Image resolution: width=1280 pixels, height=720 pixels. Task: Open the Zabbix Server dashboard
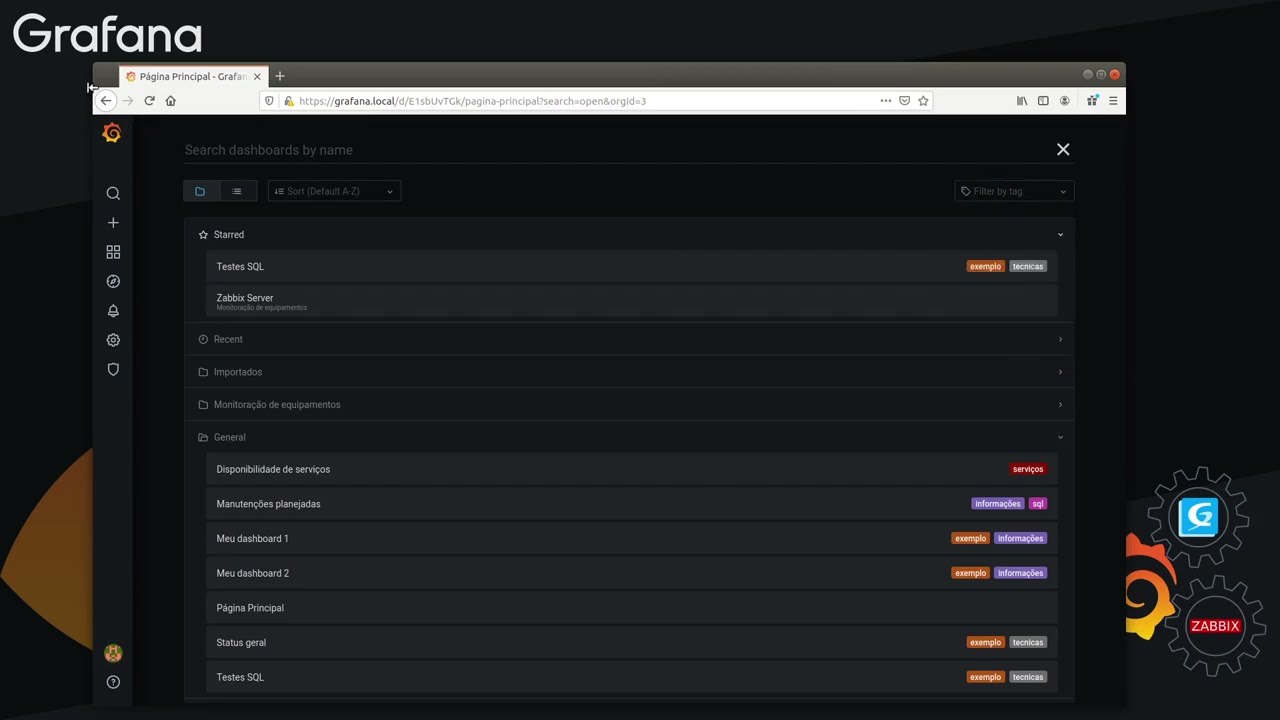tap(631, 301)
